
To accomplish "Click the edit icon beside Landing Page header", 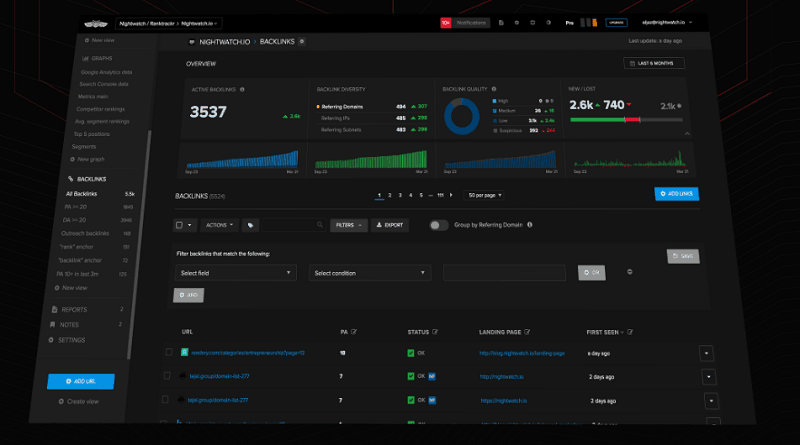I will coord(529,330).
